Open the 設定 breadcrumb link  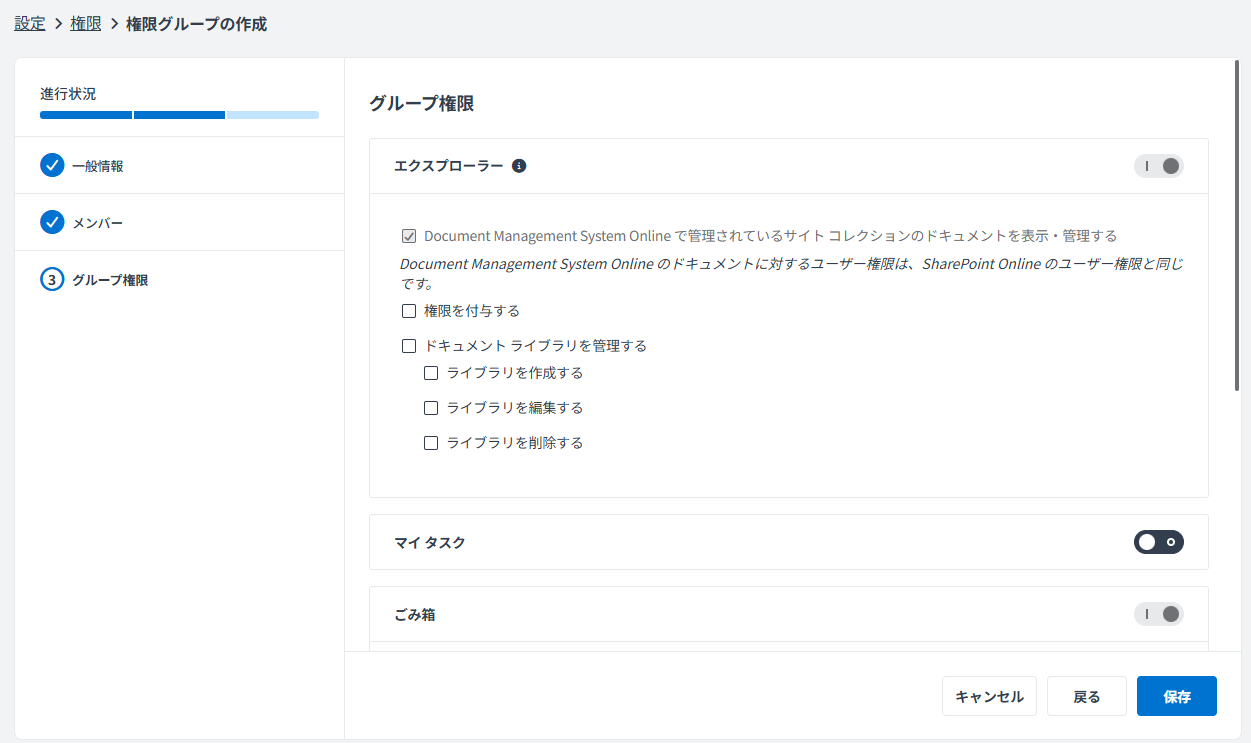point(29,23)
